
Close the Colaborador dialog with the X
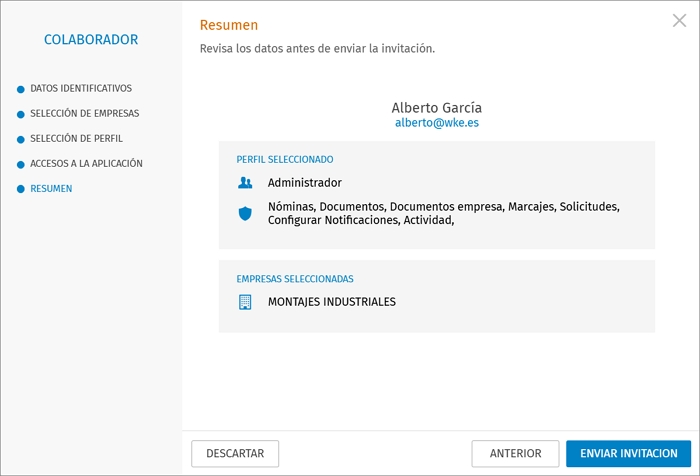click(679, 21)
